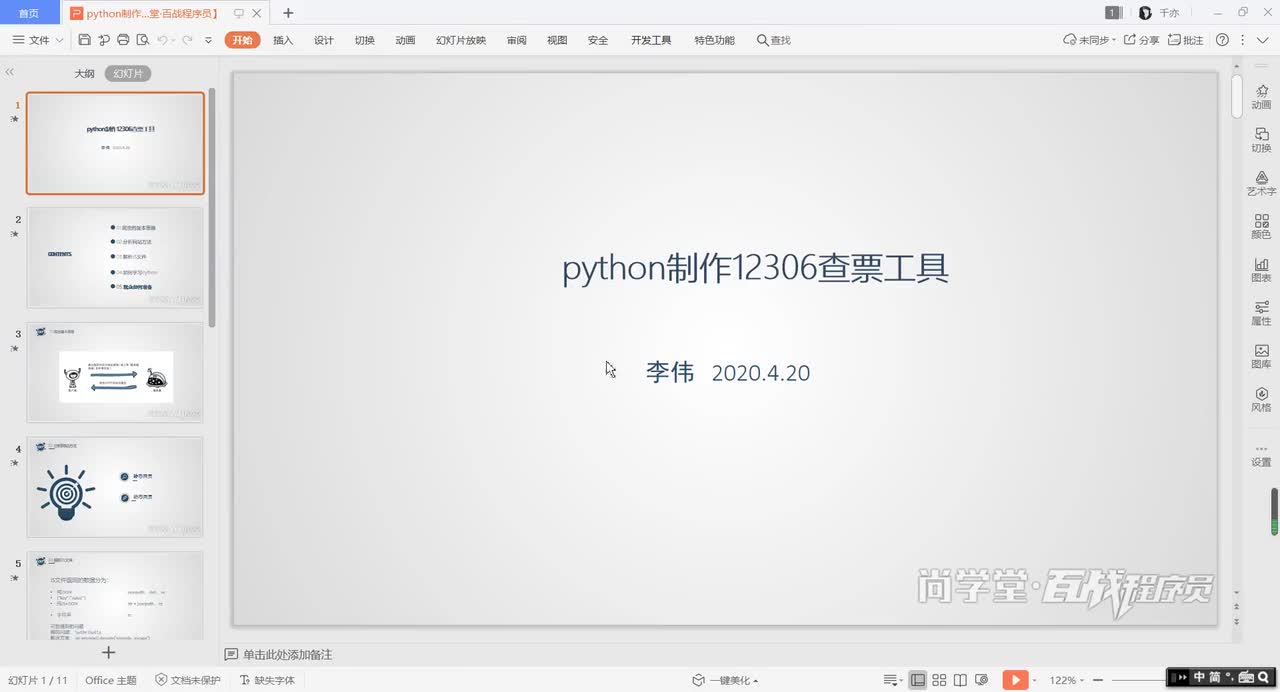Open the 艺术字 WordArt side panel

(x=1261, y=183)
